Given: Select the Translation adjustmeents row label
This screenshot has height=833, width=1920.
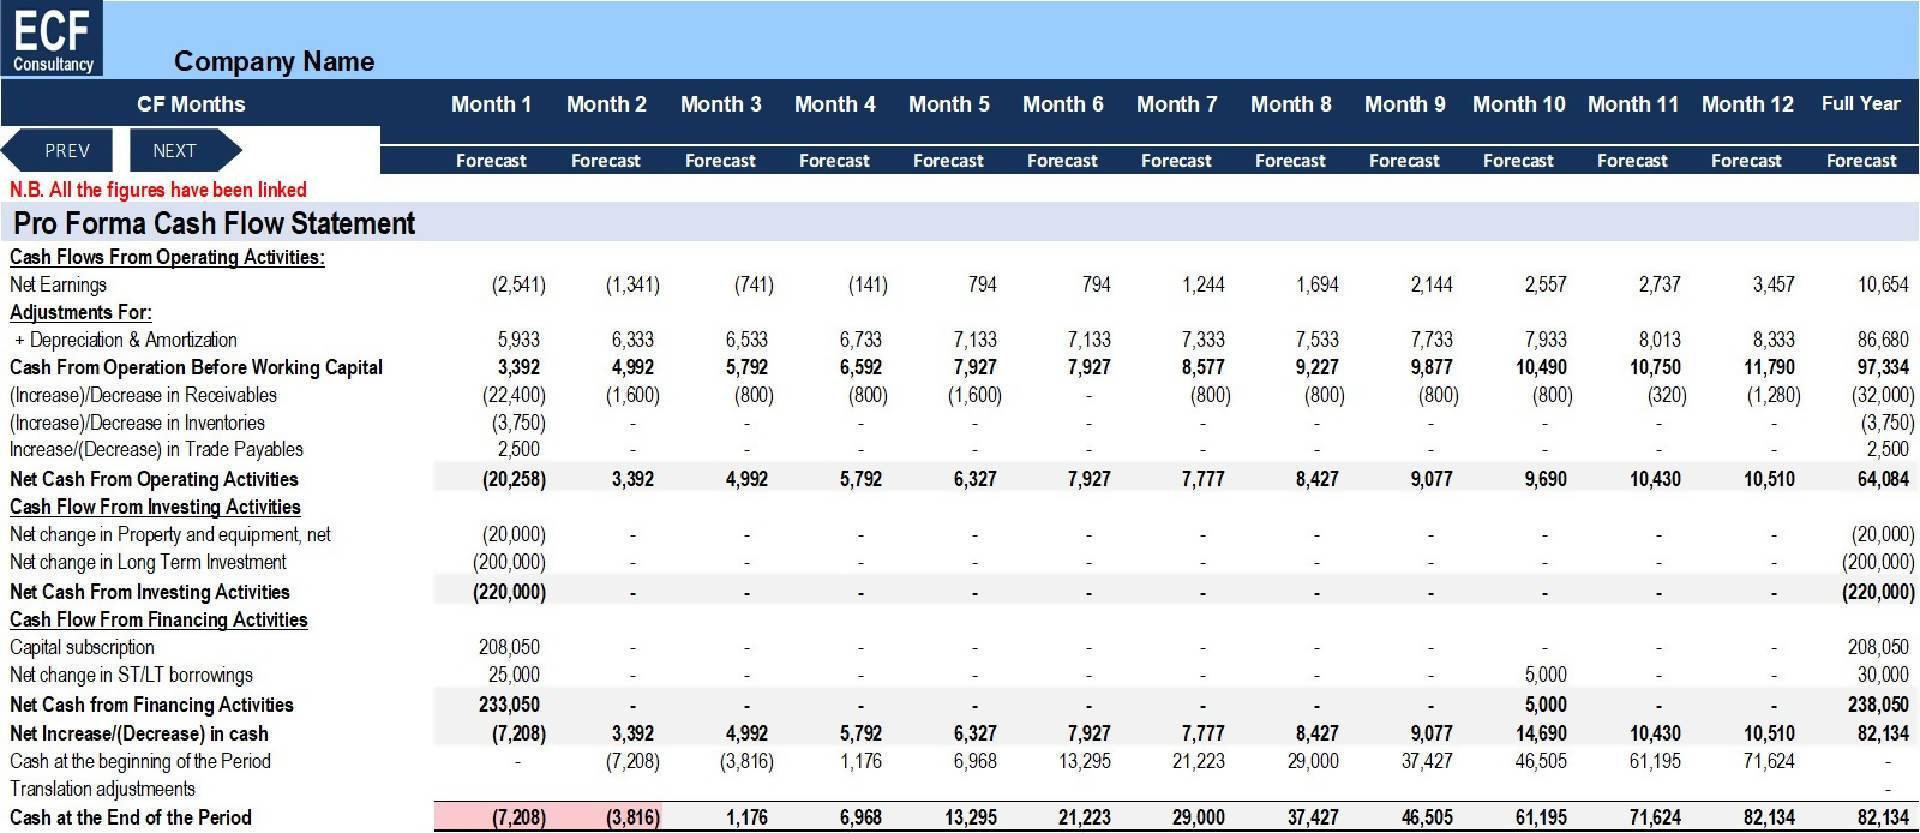Looking at the screenshot, I should tap(102, 789).
